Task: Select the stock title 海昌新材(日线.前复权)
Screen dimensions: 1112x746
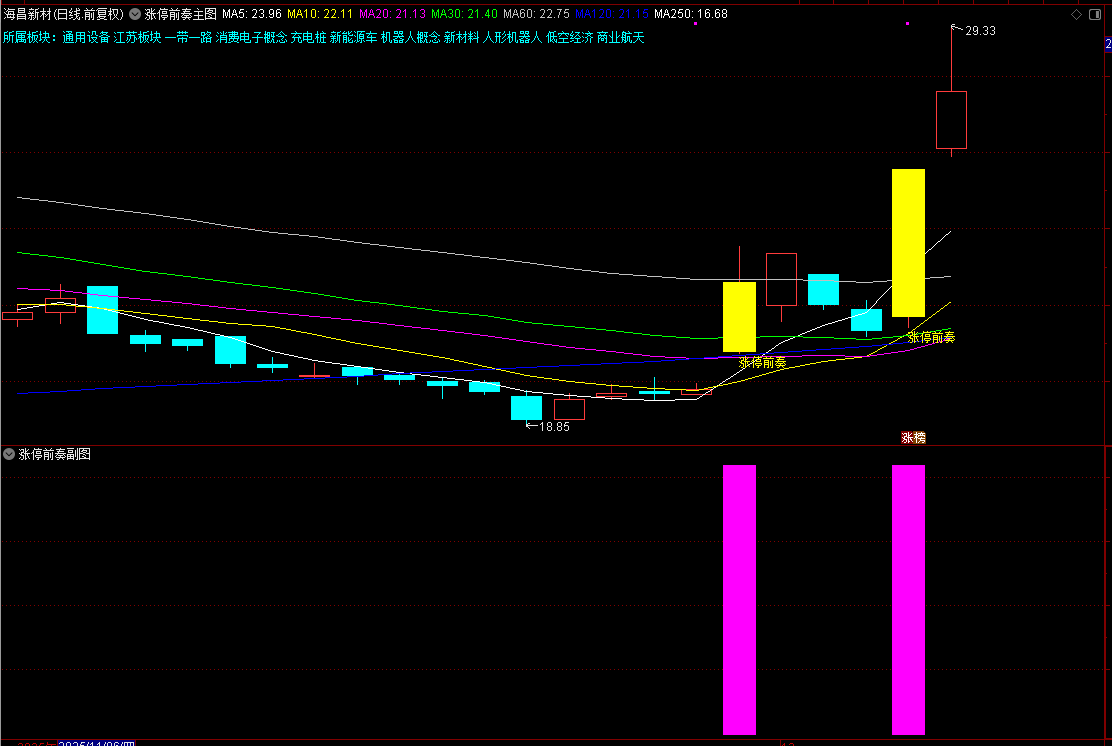Action: 63,14
